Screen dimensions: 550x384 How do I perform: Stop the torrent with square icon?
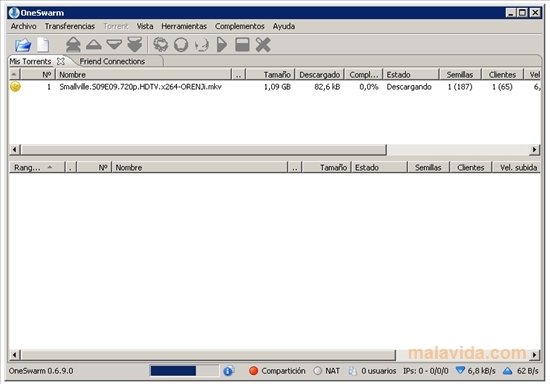242,45
